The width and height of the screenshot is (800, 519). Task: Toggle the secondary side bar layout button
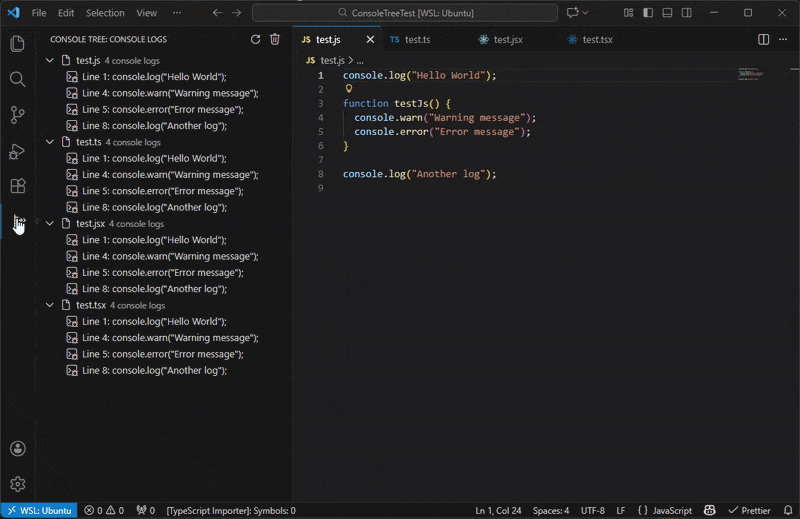pos(686,13)
